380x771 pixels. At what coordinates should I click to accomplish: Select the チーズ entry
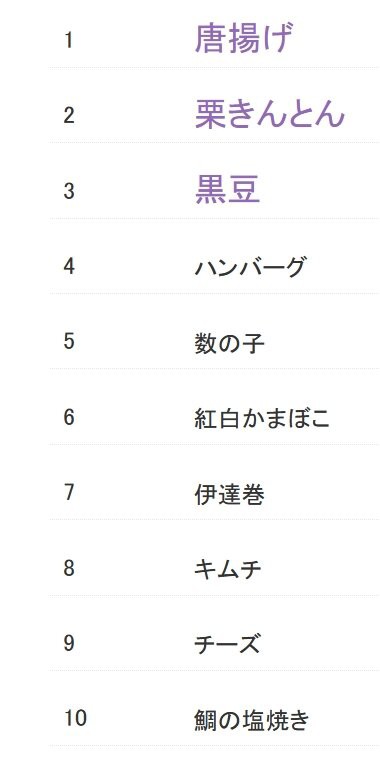[227, 644]
